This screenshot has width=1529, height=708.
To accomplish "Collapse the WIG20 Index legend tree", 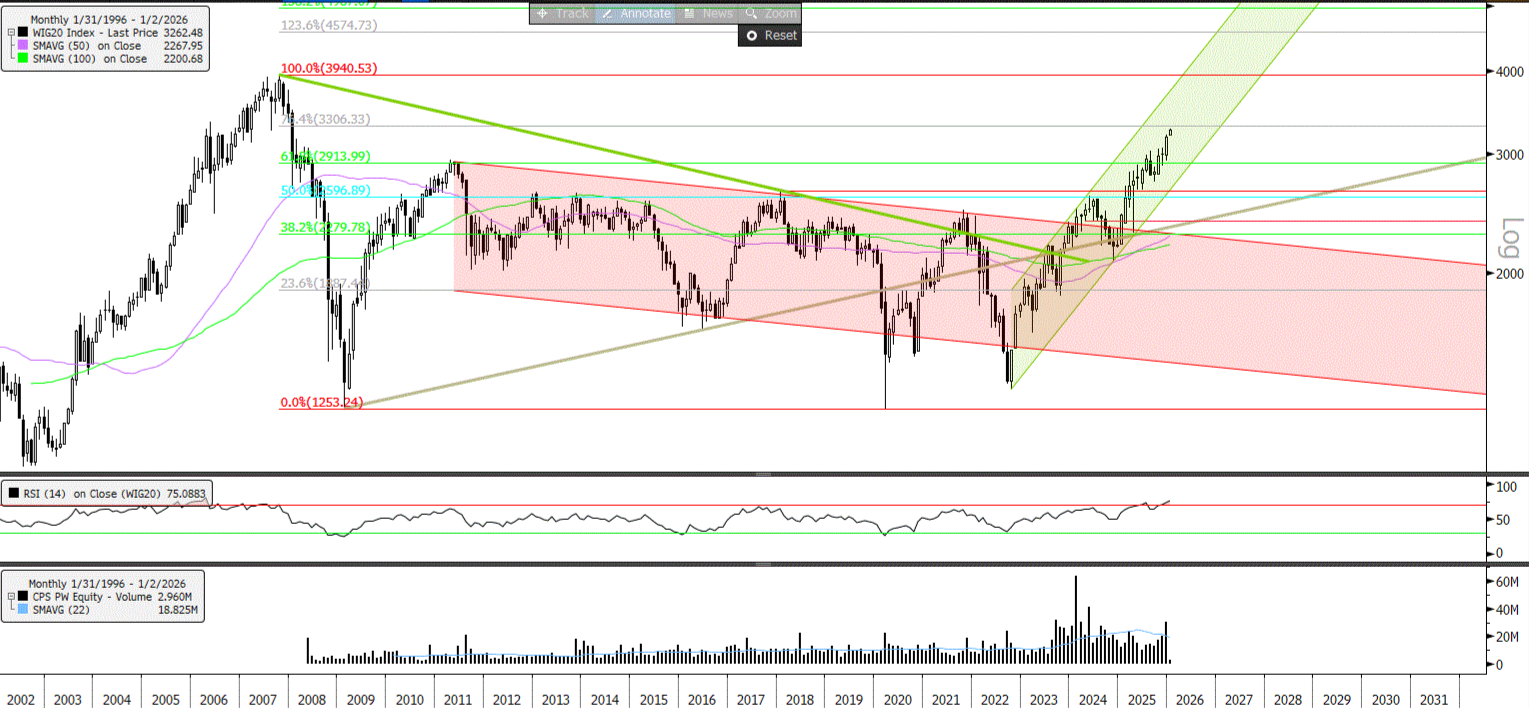I will (10, 32).
